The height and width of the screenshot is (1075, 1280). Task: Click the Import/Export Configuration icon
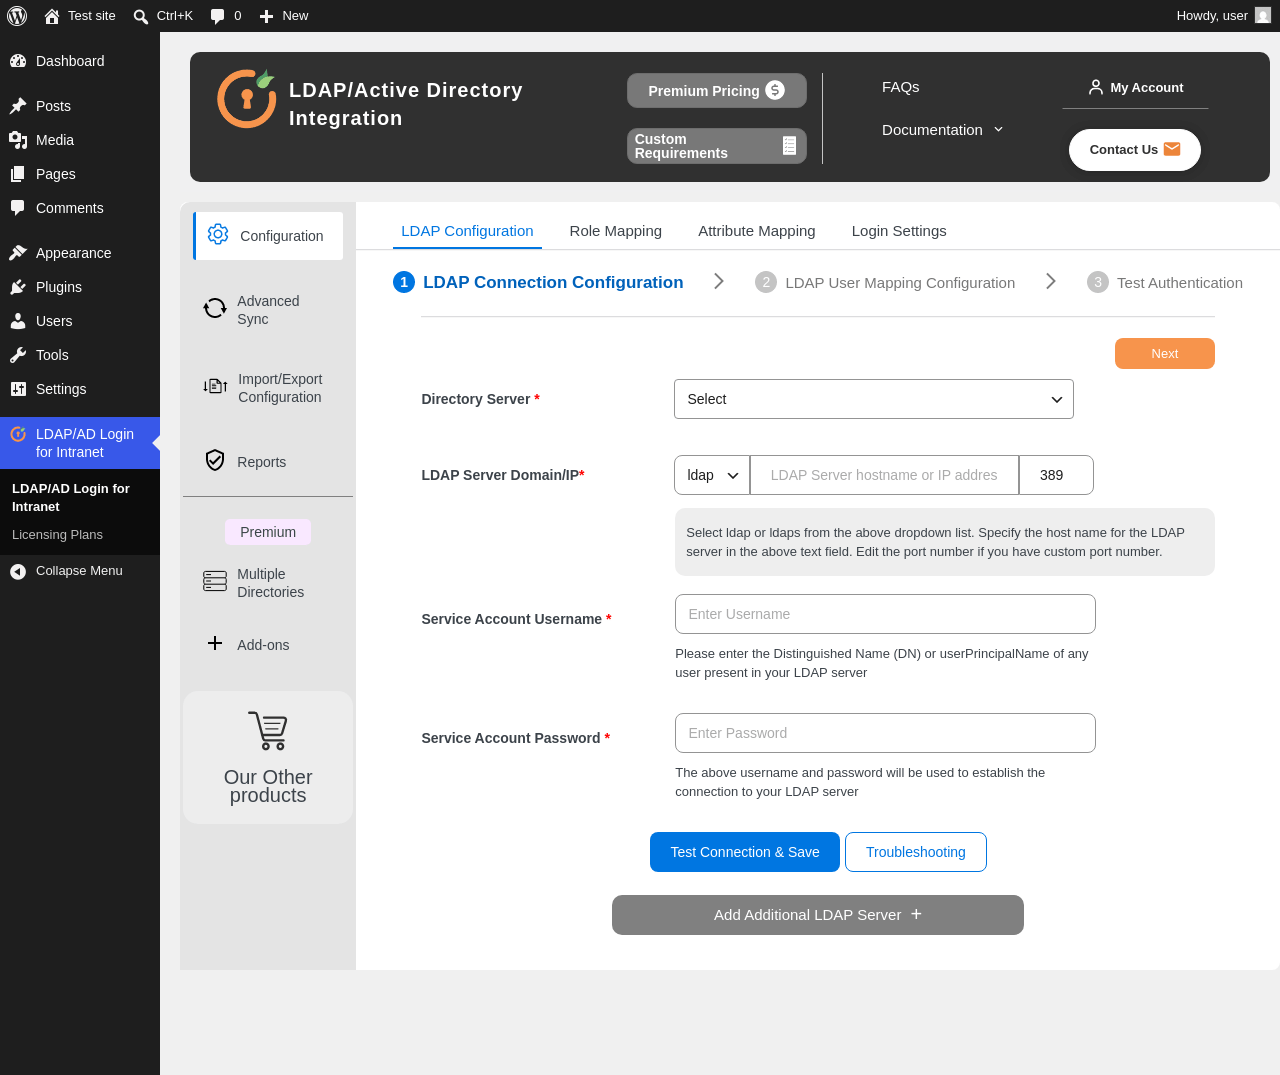point(215,386)
